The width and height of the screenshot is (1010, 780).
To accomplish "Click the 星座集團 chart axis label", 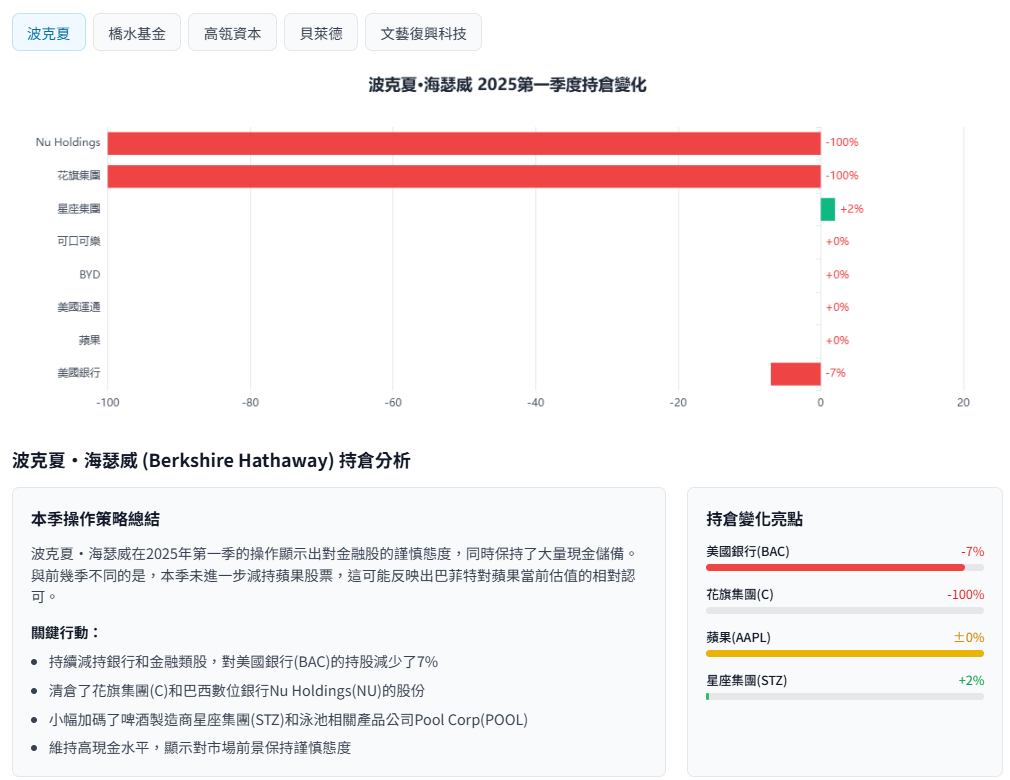I will pyautogui.click(x=79, y=209).
